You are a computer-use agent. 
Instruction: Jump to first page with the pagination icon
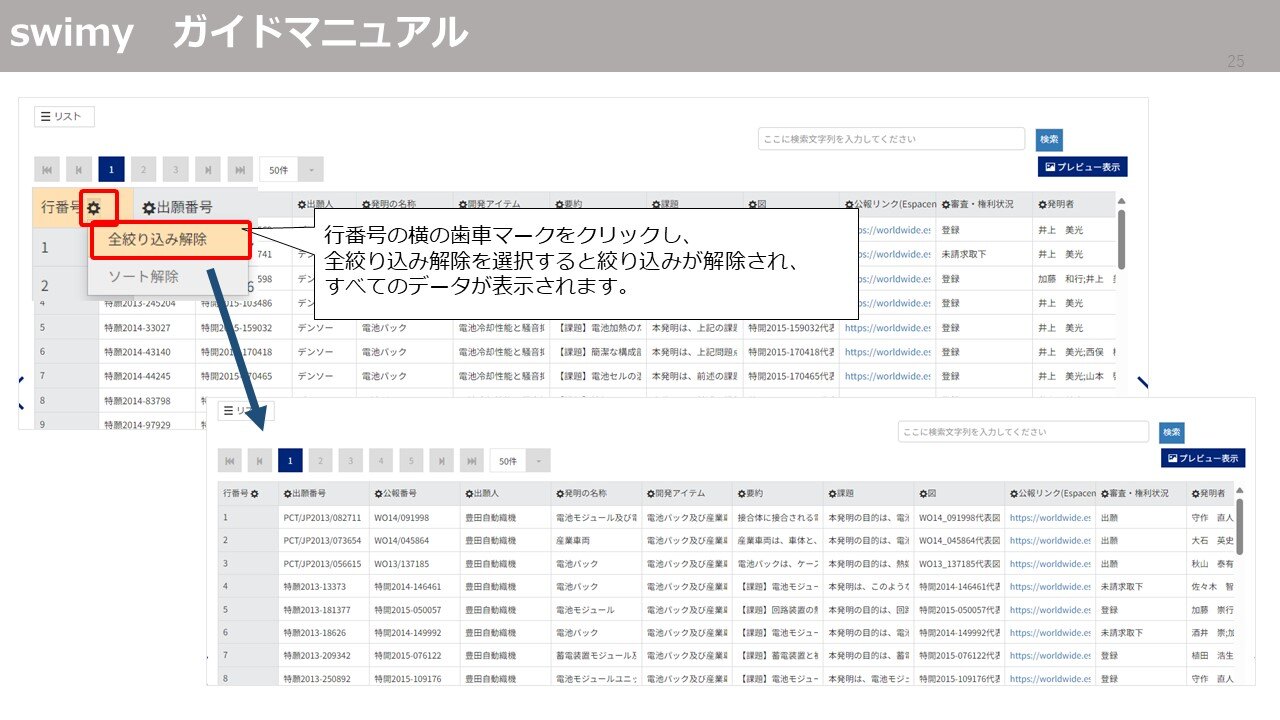pyautogui.click(x=47, y=169)
